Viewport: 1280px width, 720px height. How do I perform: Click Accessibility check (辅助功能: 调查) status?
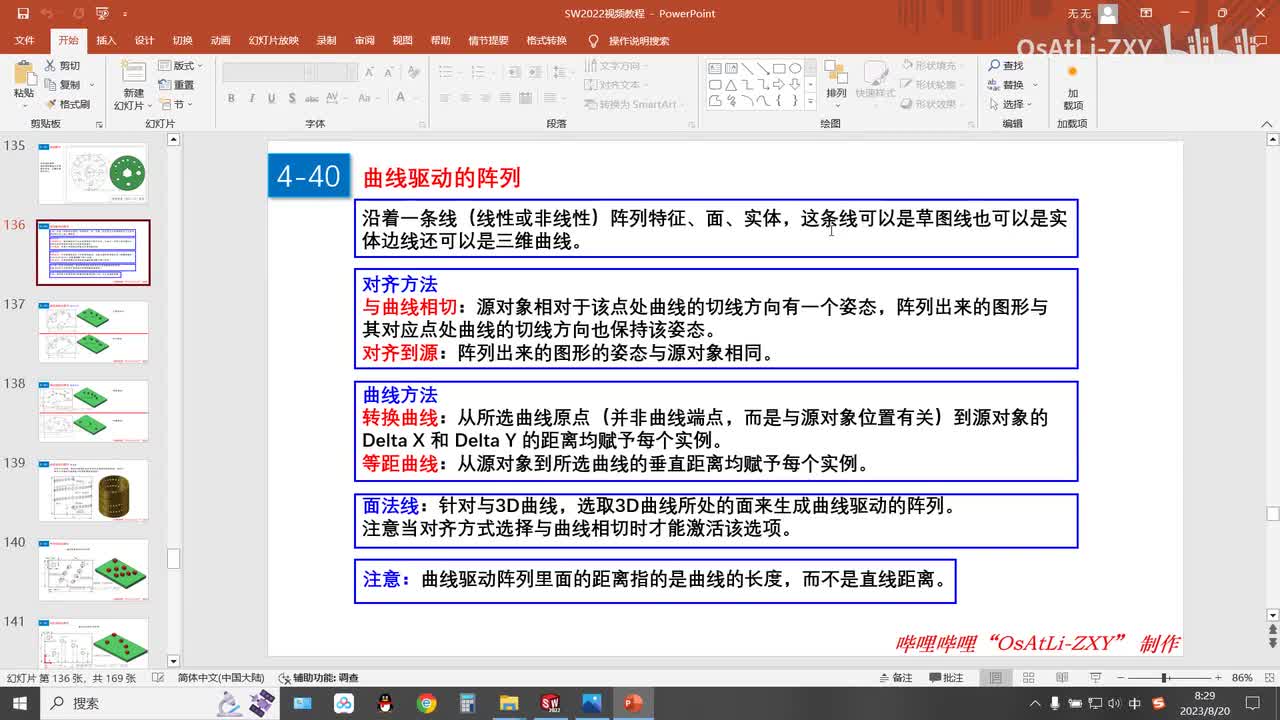319,678
